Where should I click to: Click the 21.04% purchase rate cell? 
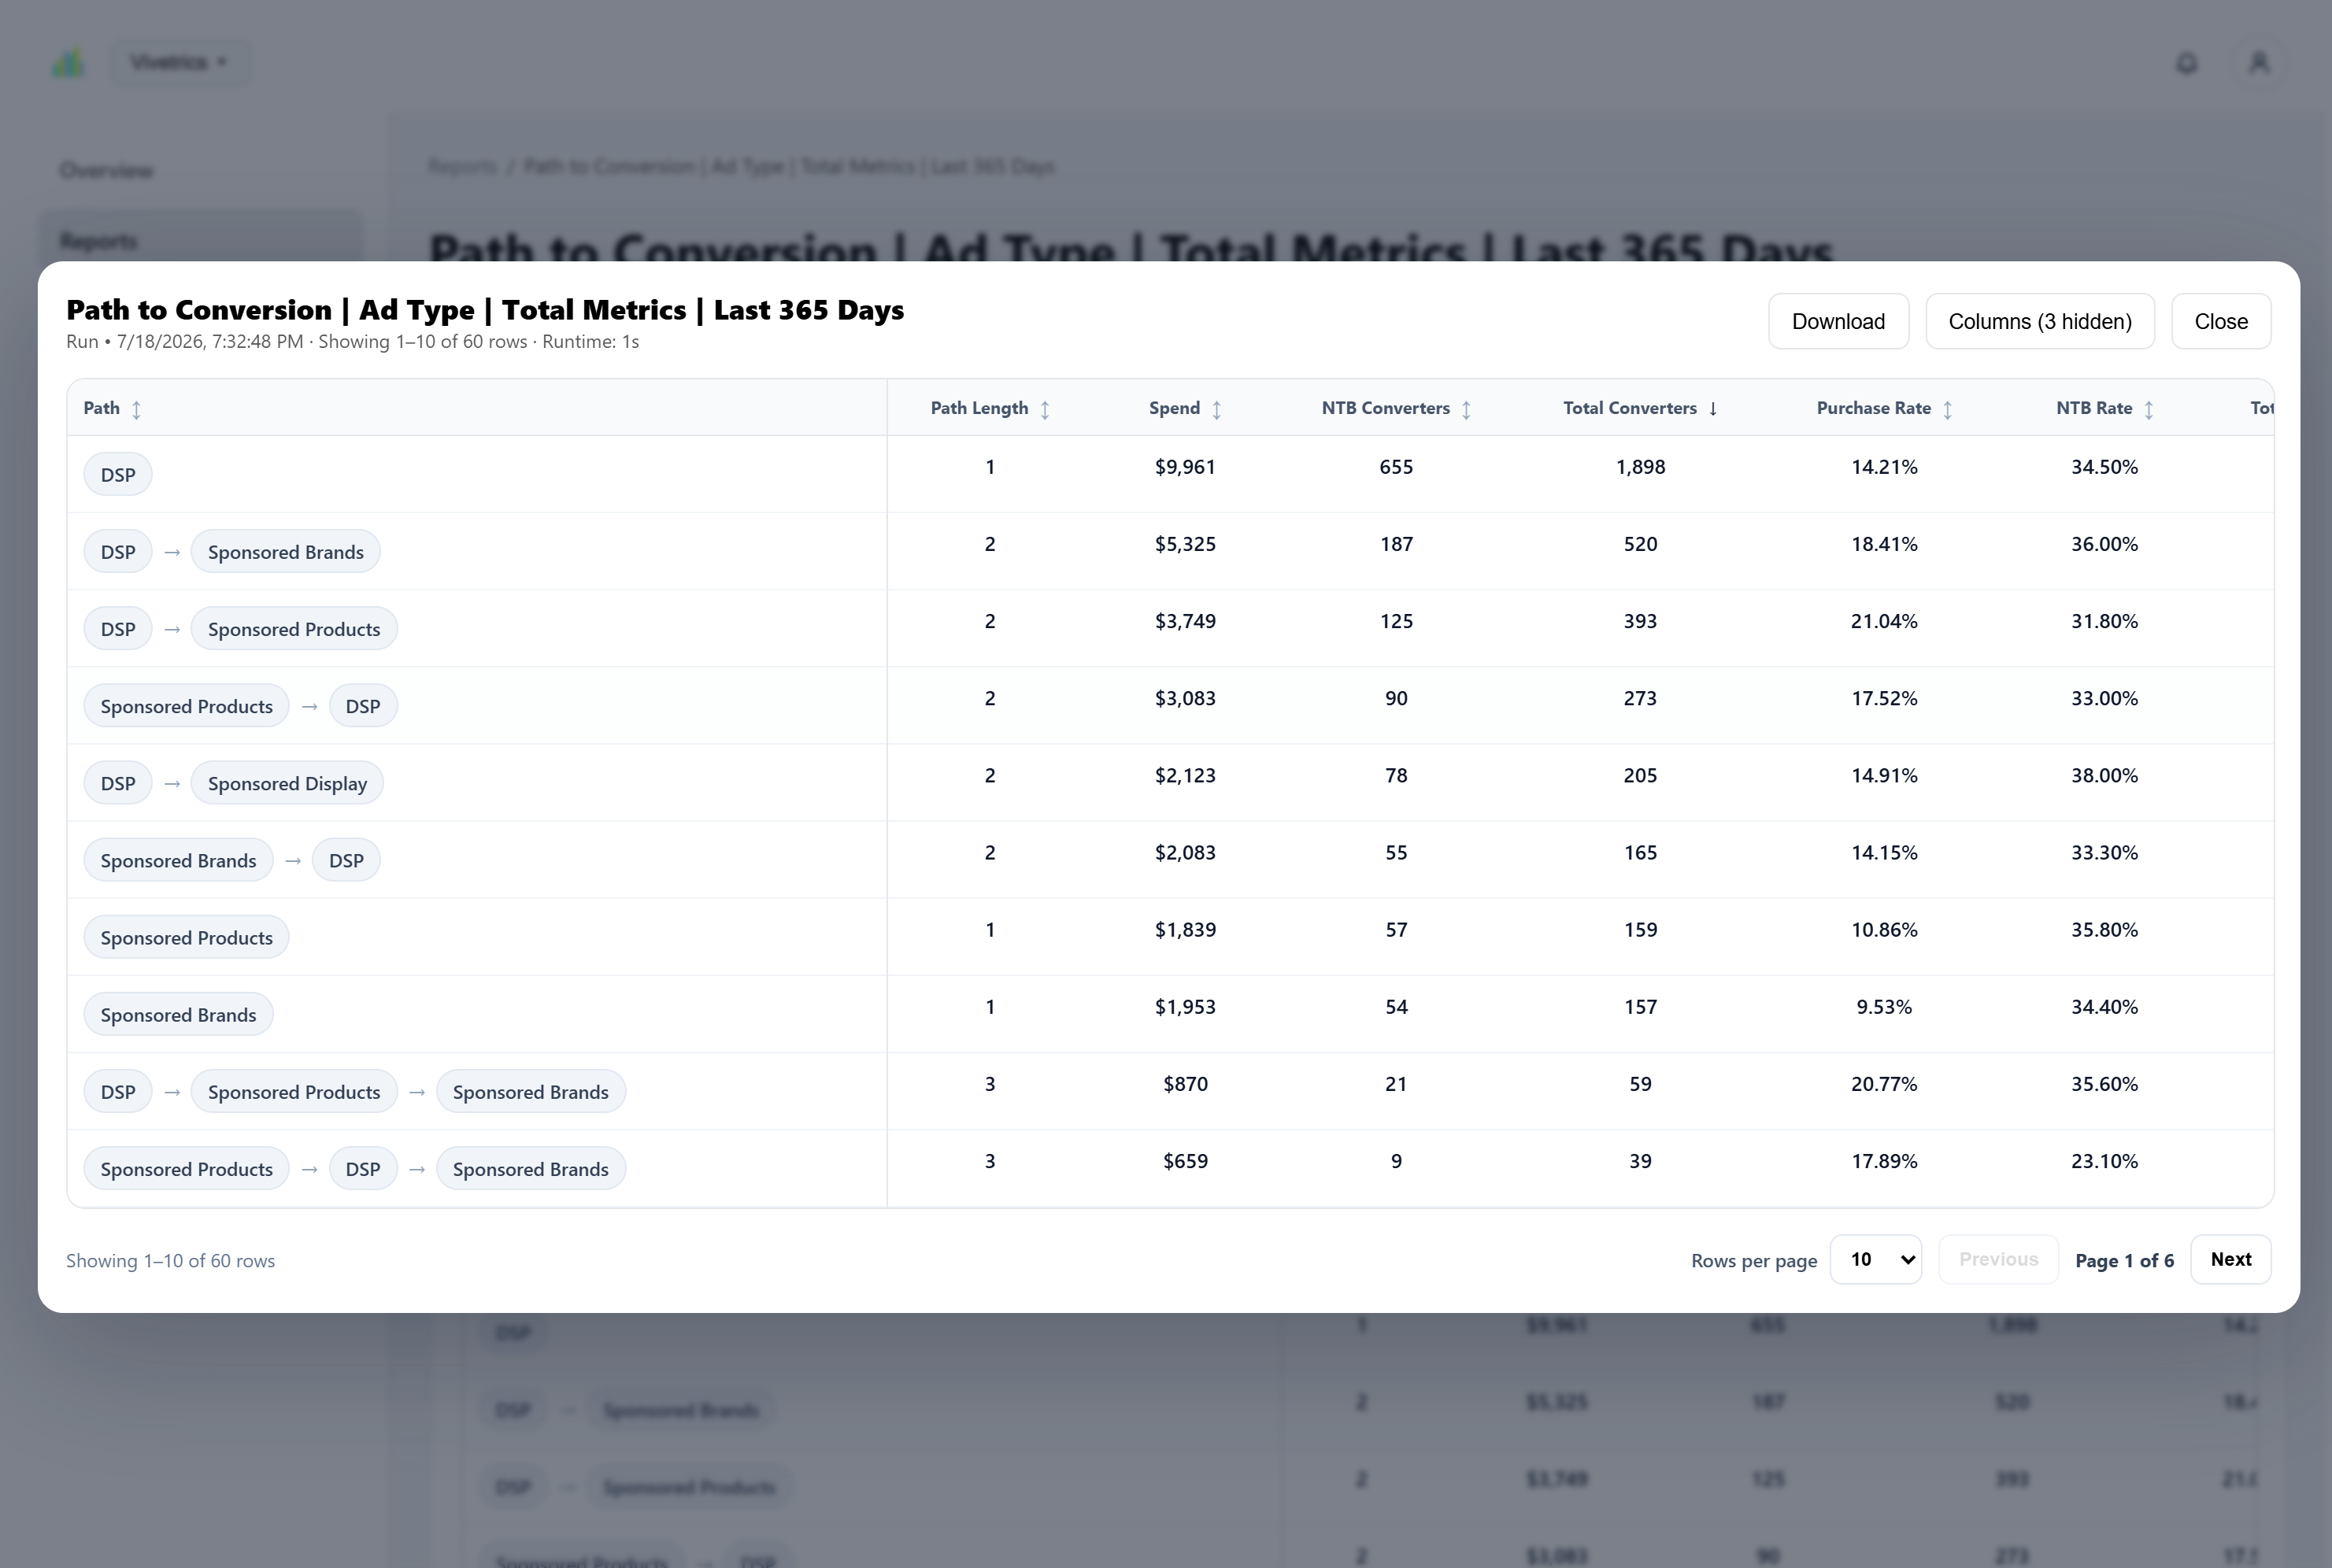pyautogui.click(x=1884, y=621)
